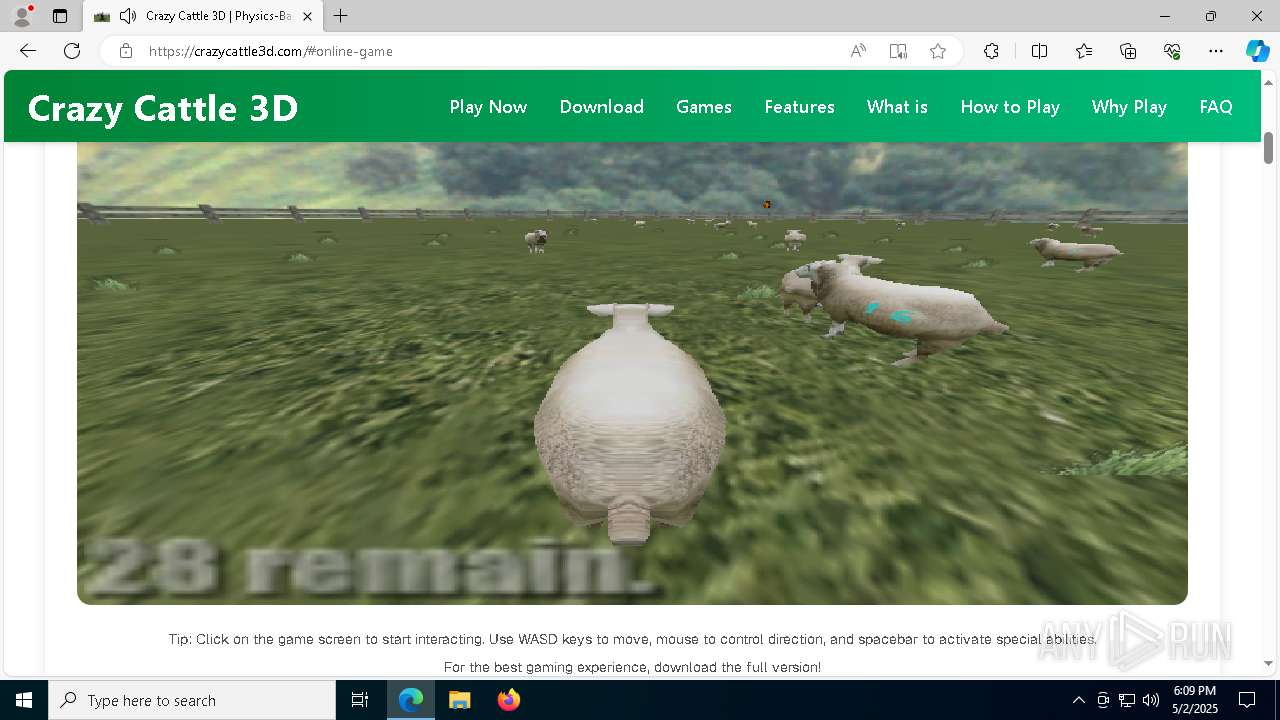This screenshot has height=720, width=1280.
Task: Open the Games nav link
Action: pos(704,107)
